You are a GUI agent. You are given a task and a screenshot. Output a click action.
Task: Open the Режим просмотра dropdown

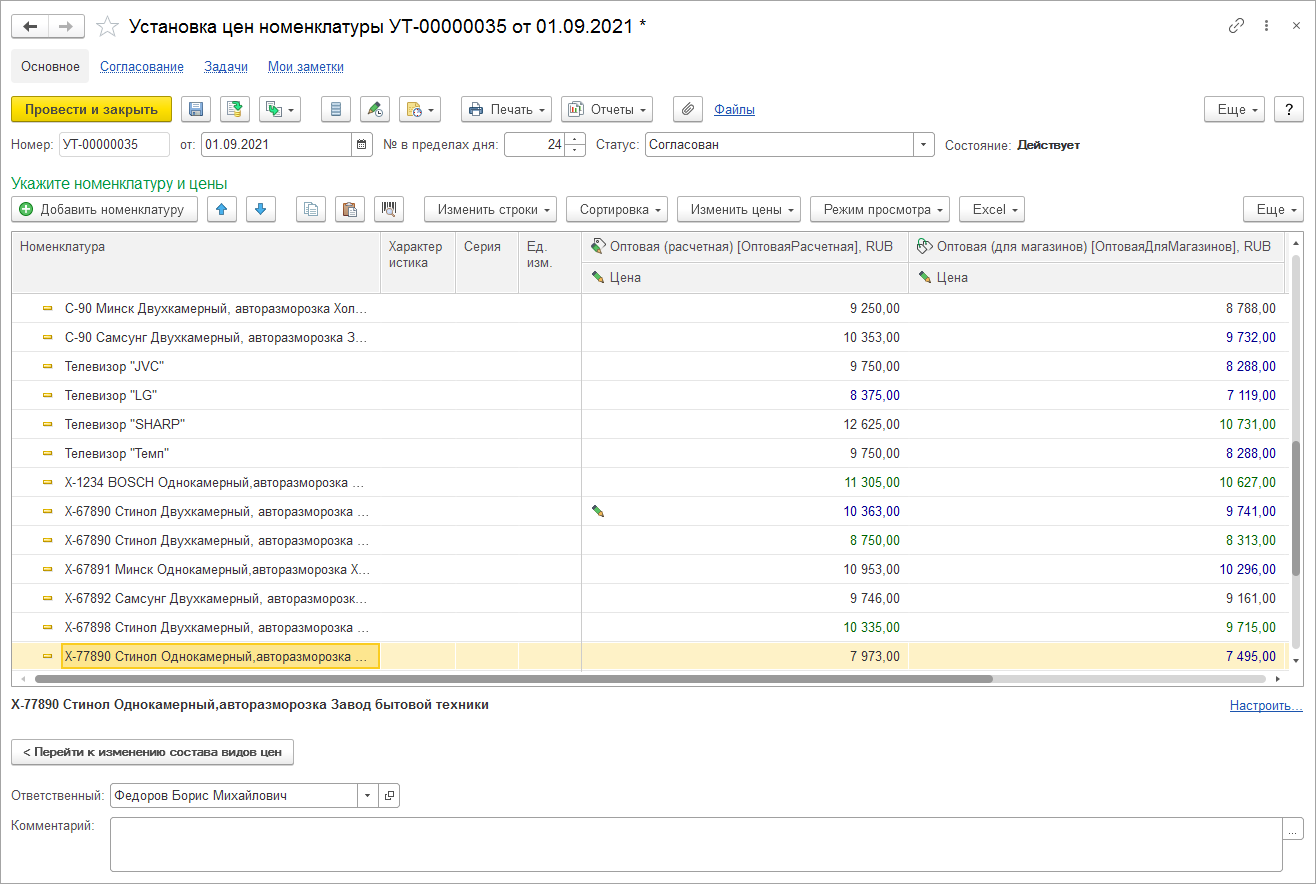point(879,209)
